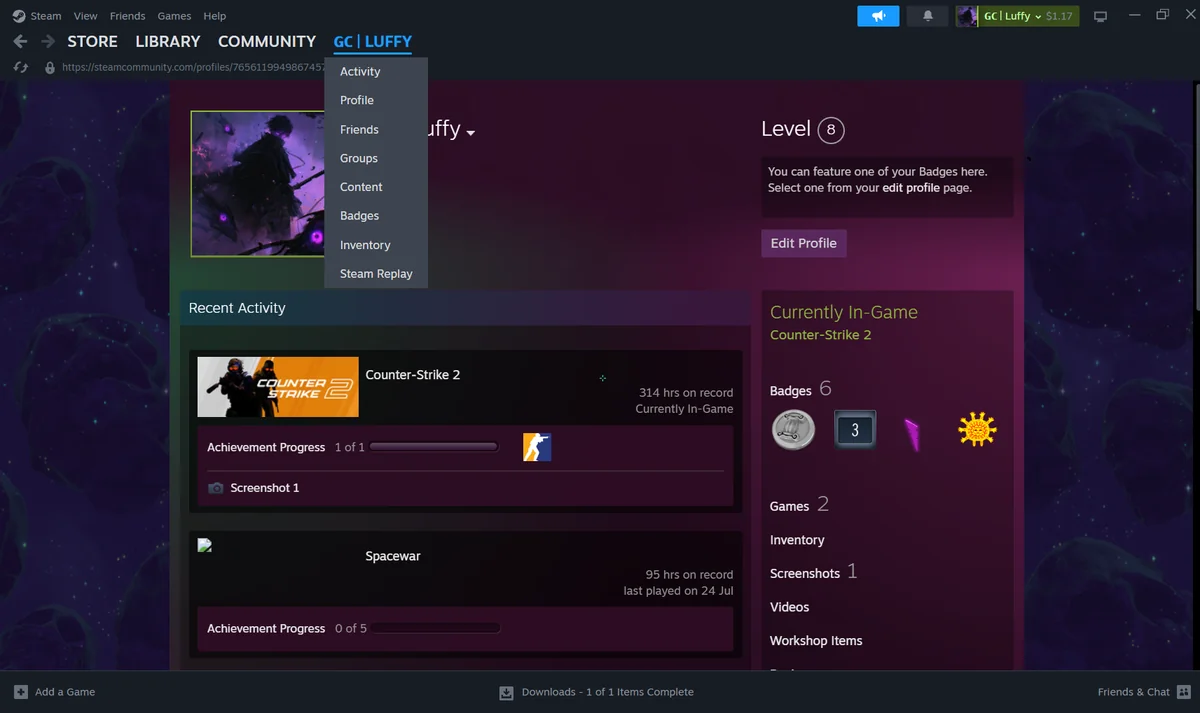Click the profile URL address field
The height and width of the screenshot is (713, 1200).
click(x=193, y=67)
